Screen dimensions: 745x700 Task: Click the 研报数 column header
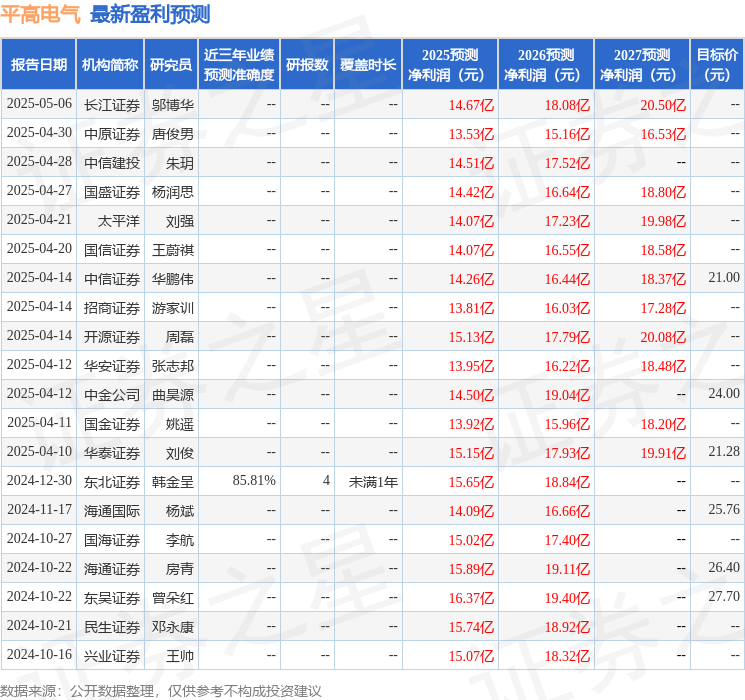tap(307, 65)
